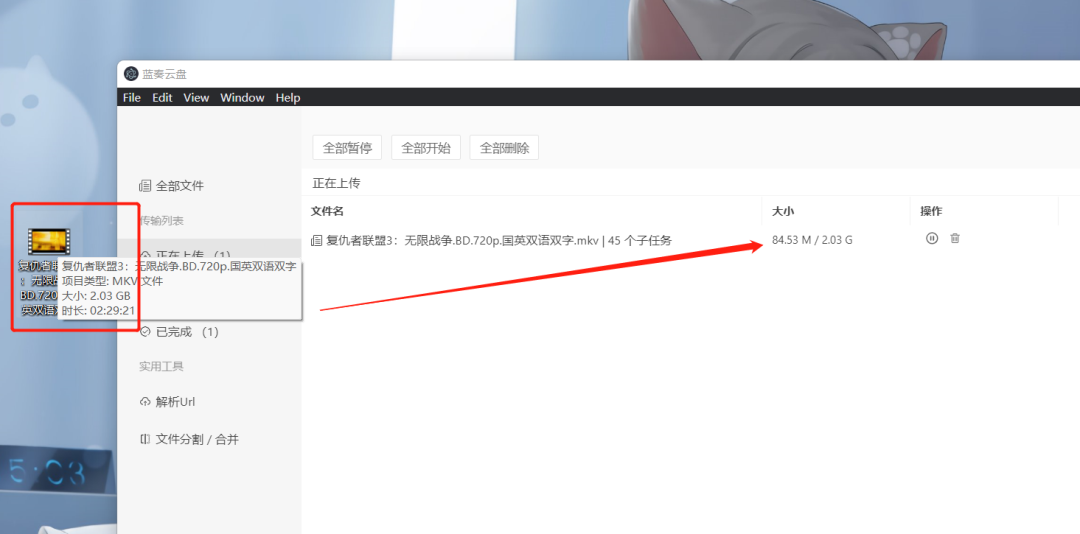Image resolution: width=1080 pixels, height=534 pixels.
Task: Open the View menu
Action: (x=196, y=98)
